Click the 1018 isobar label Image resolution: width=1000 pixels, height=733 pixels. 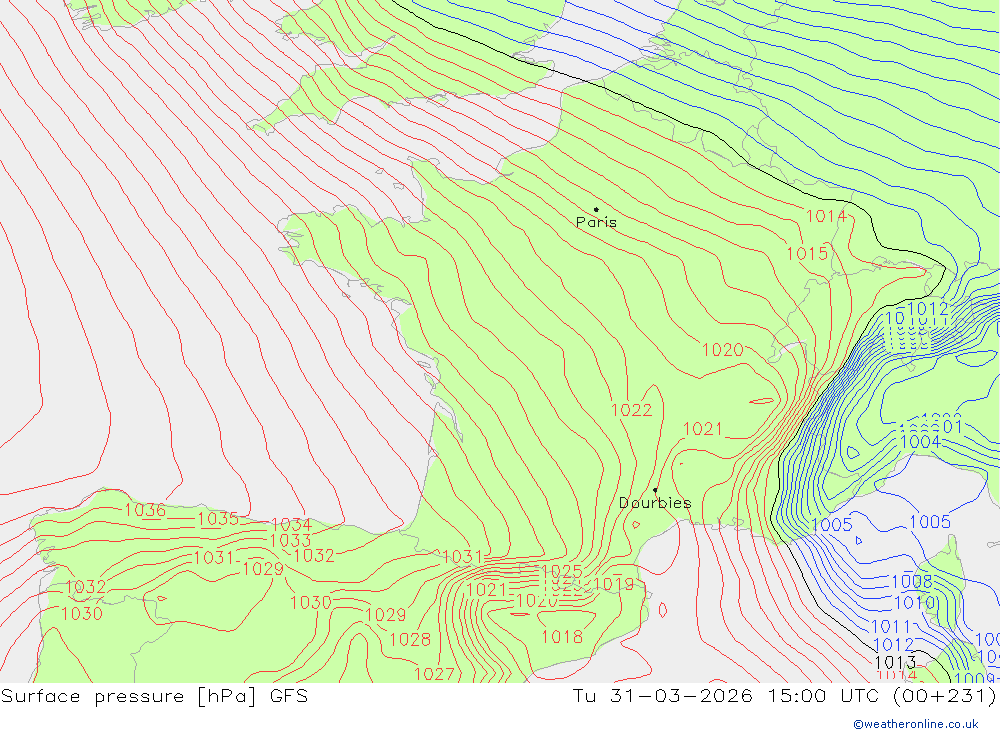coord(562,637)
